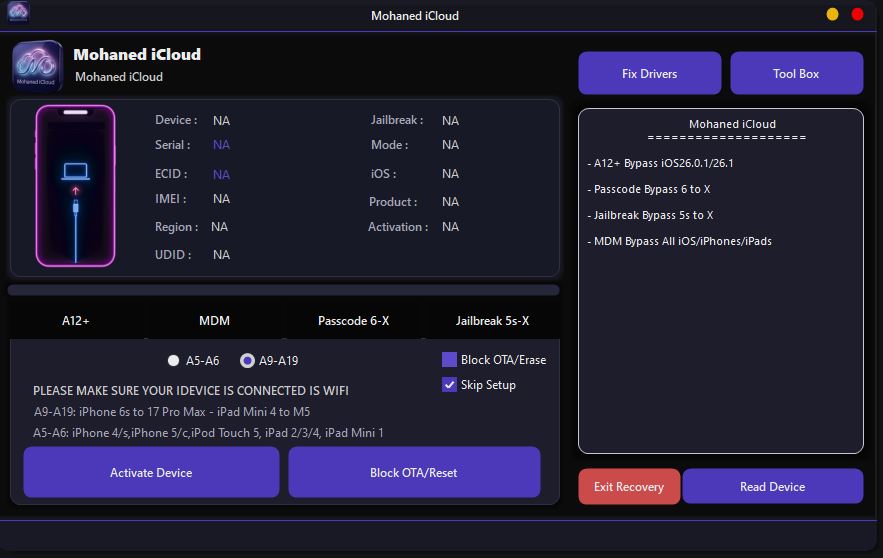Image resolution: width=883 pixels, height=558 pixels.
Task: Open the MDM tab
Action: [x=215, y=320]
